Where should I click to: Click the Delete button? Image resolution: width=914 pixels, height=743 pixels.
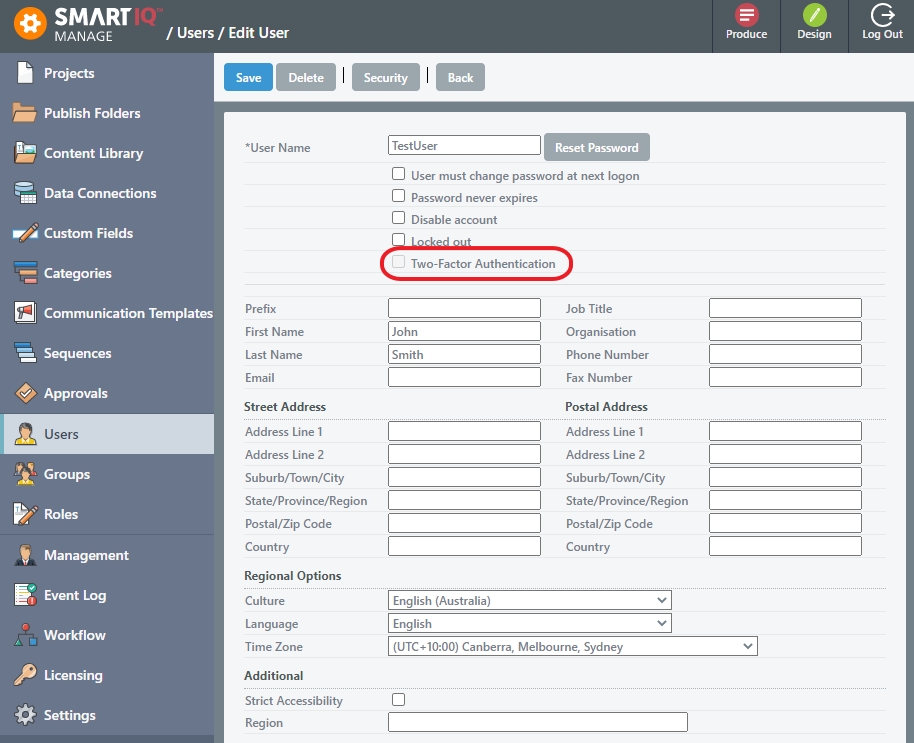[306, 77]
